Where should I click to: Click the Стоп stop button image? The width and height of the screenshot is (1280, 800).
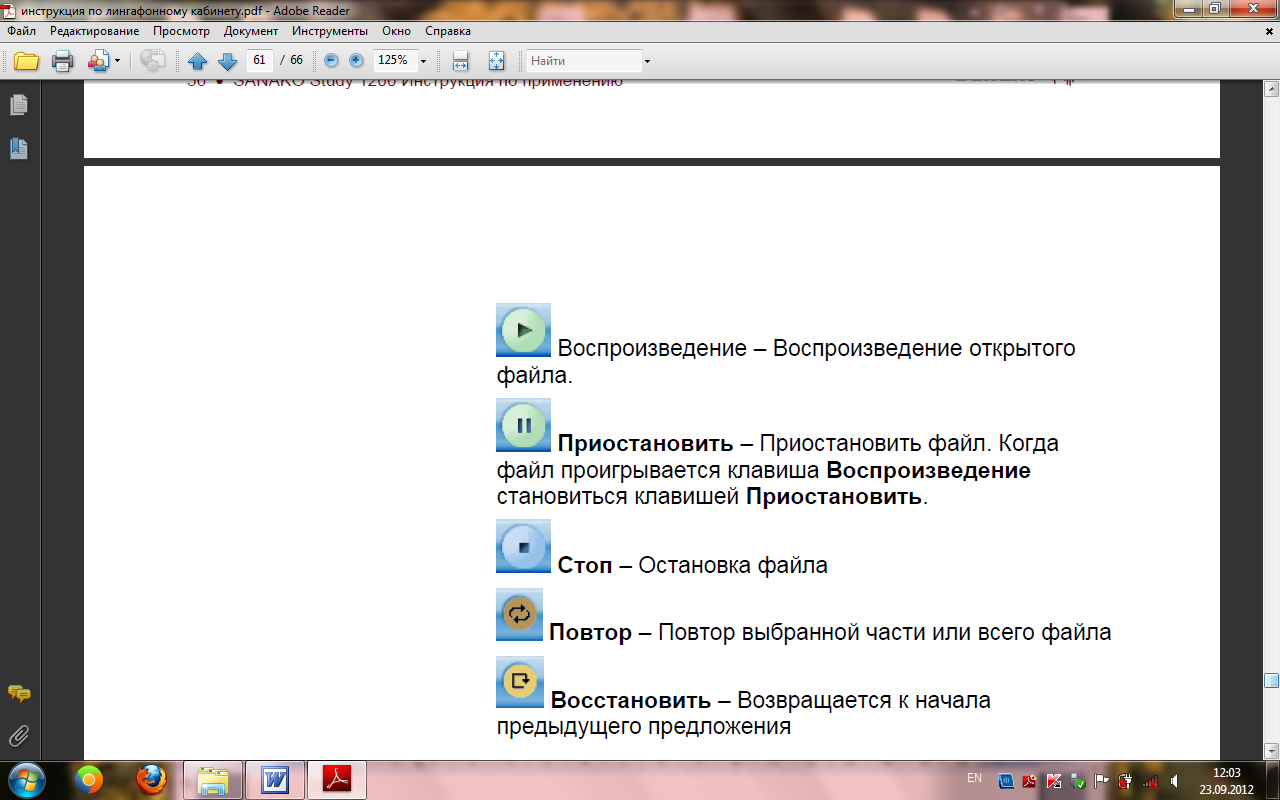pos(523,546)
